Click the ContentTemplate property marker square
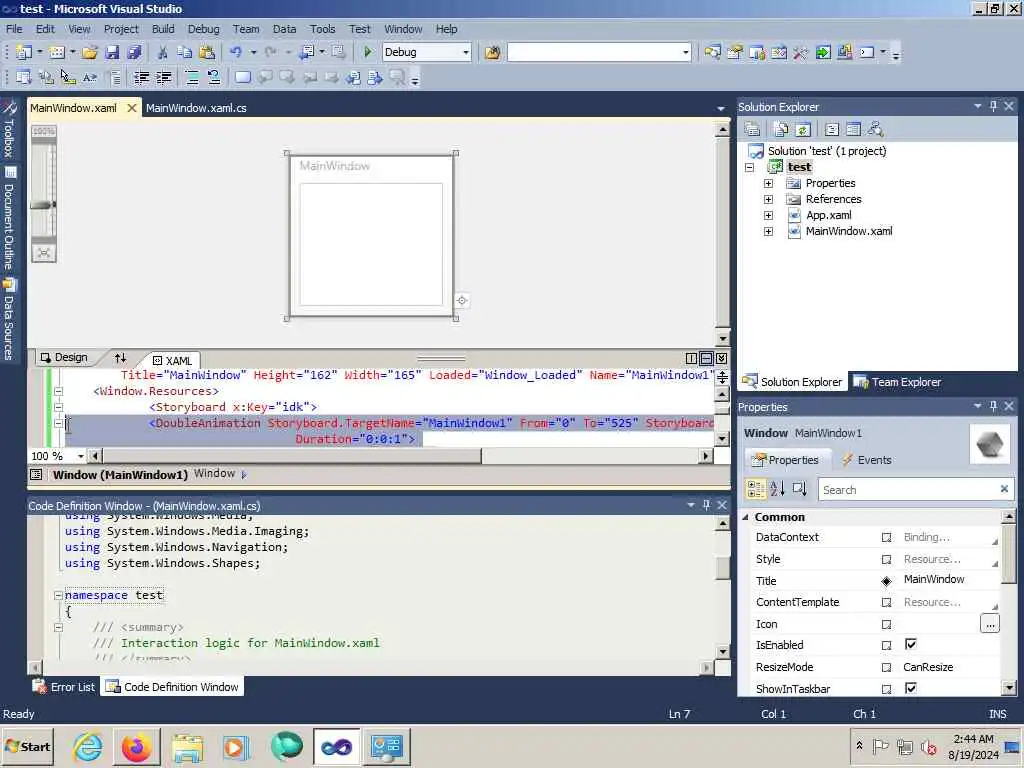Image resolution: width=1024 pixels, height=768 pixels. [886, 603]
